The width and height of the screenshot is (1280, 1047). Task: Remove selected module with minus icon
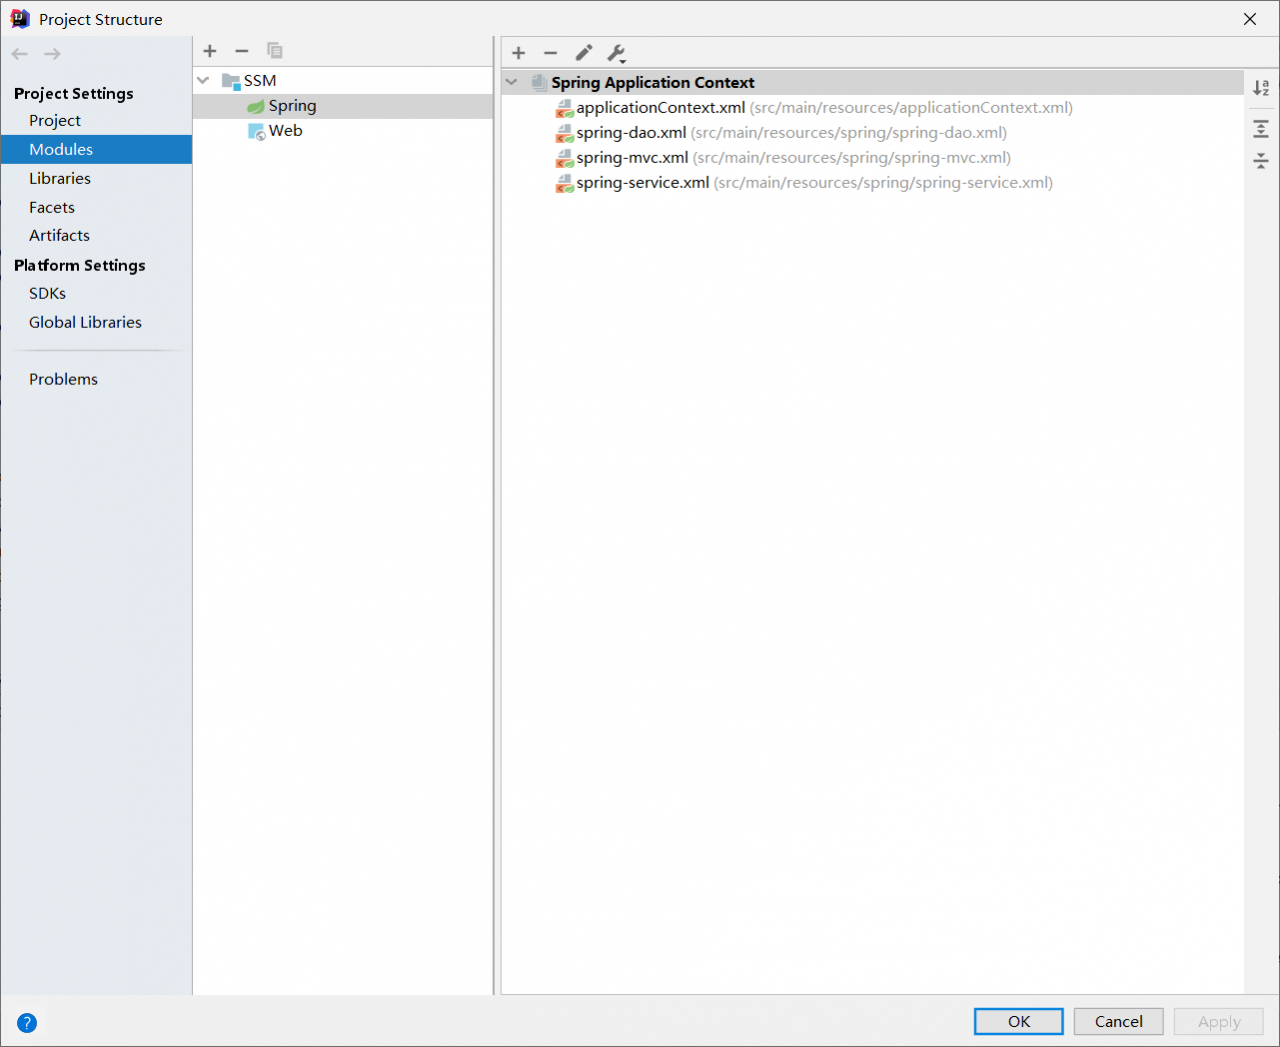[242, 51]
